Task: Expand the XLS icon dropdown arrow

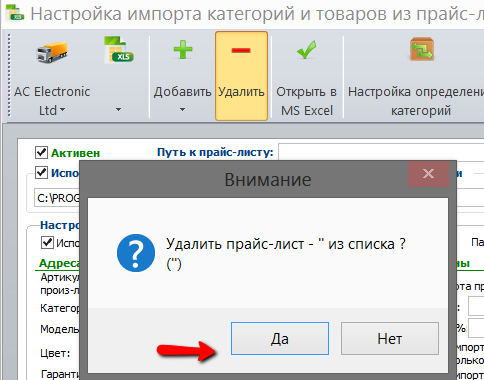Action: point(118,109)
